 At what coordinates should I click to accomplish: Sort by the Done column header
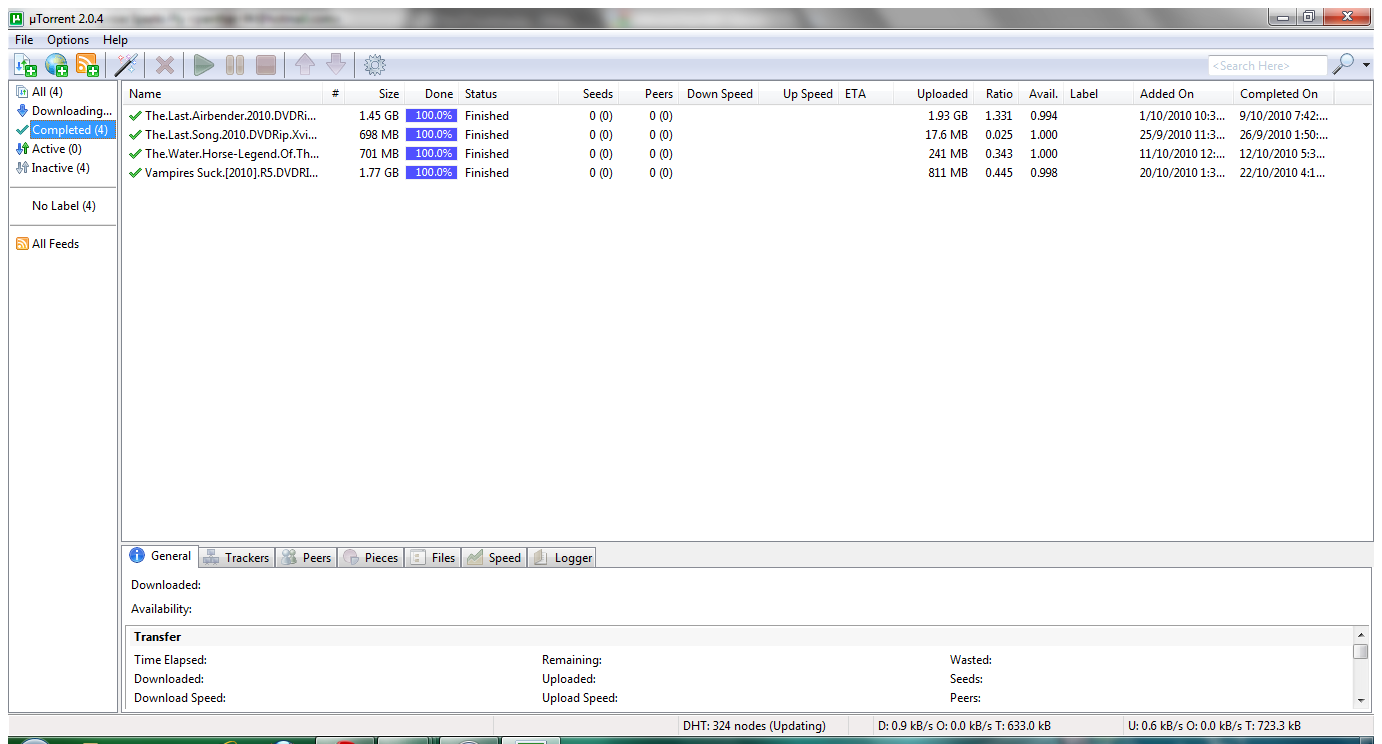432,94
